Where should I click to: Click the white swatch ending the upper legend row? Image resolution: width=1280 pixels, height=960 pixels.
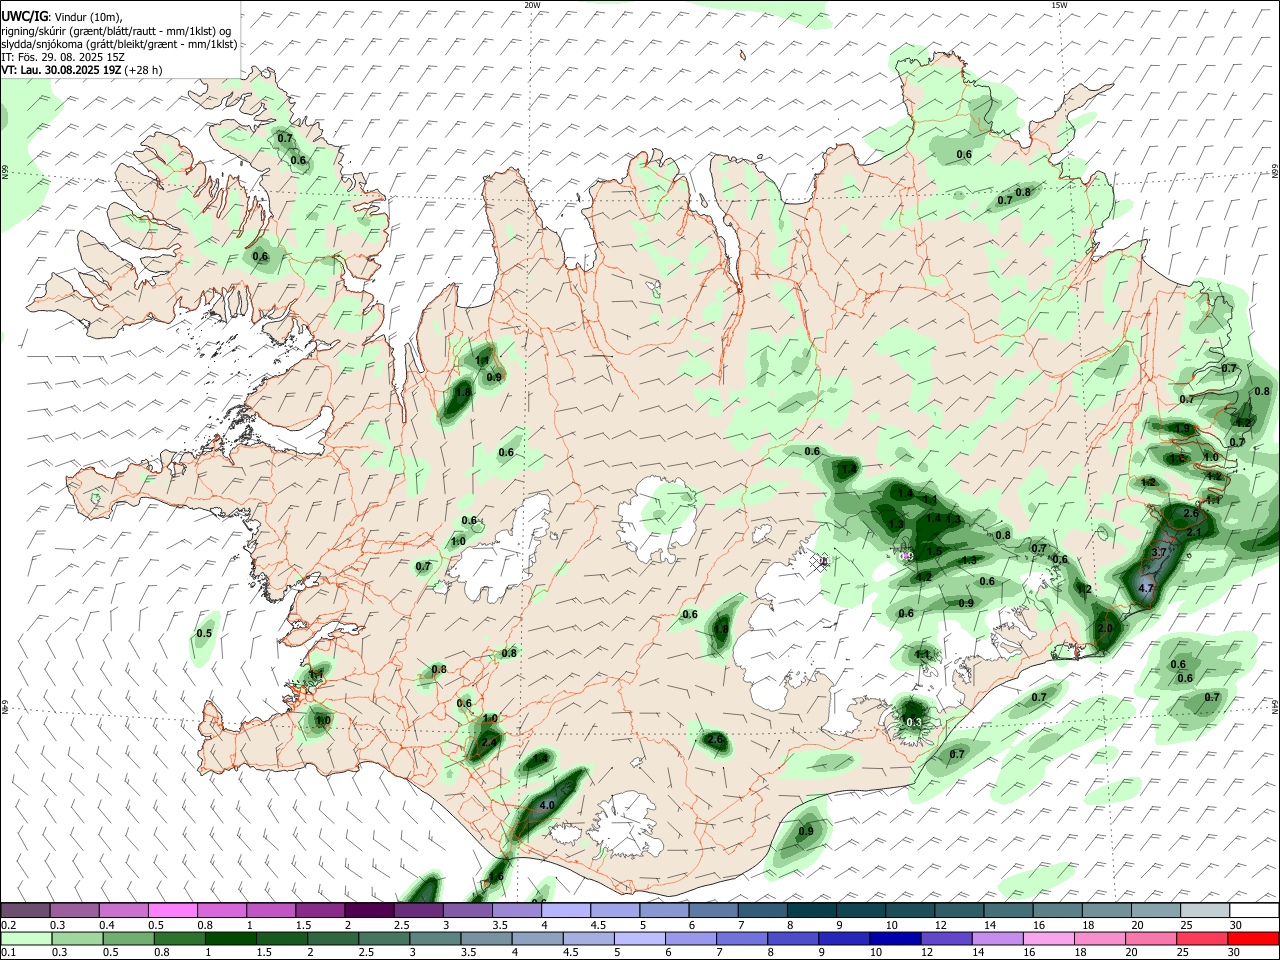(x=1253, y=910)
